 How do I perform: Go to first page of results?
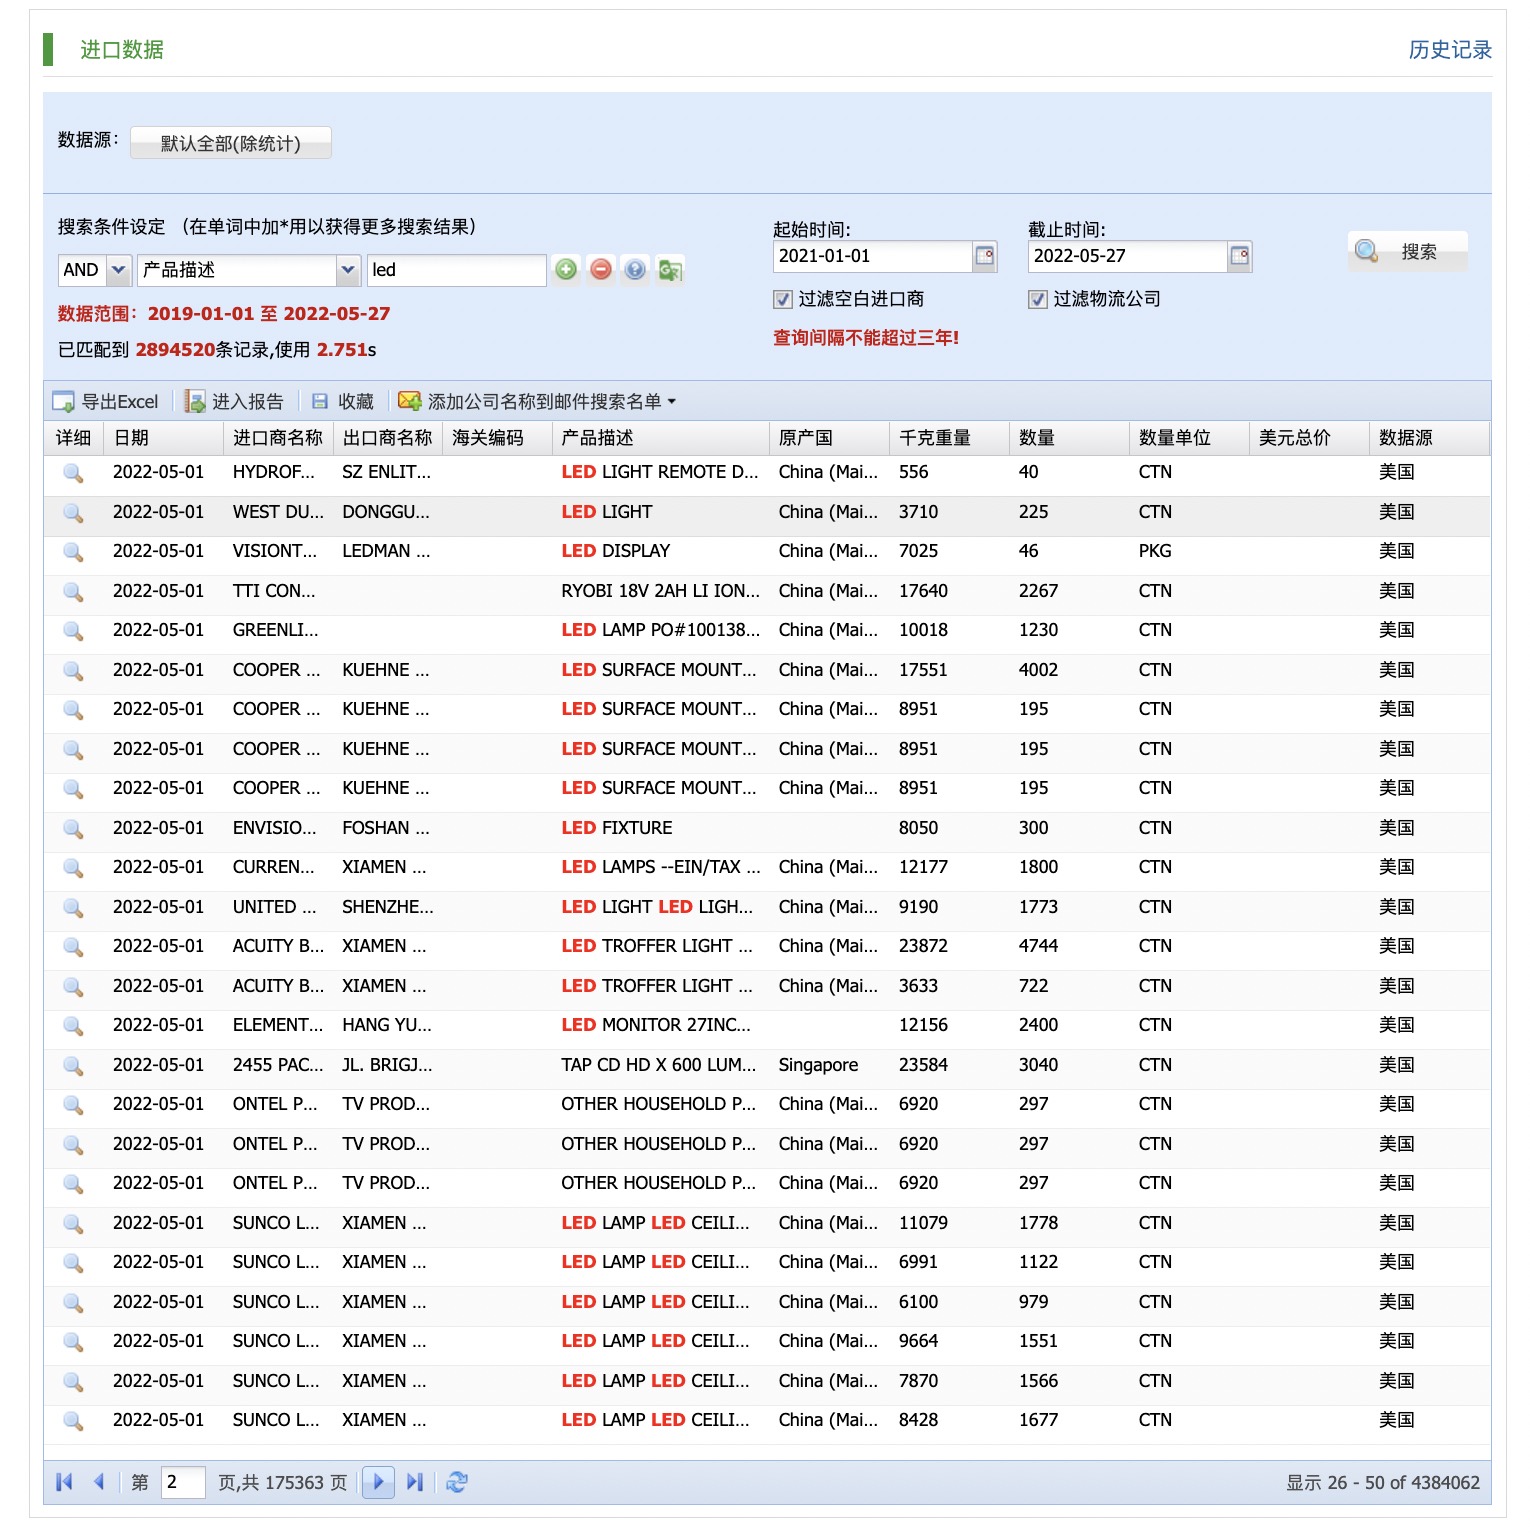[64, 1482]
